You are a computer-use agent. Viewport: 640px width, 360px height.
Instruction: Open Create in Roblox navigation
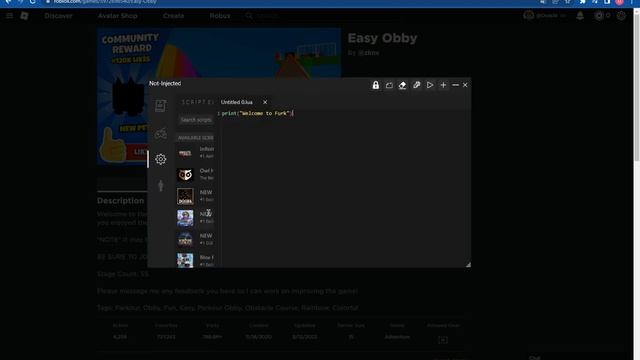click(x=173, y=16)
